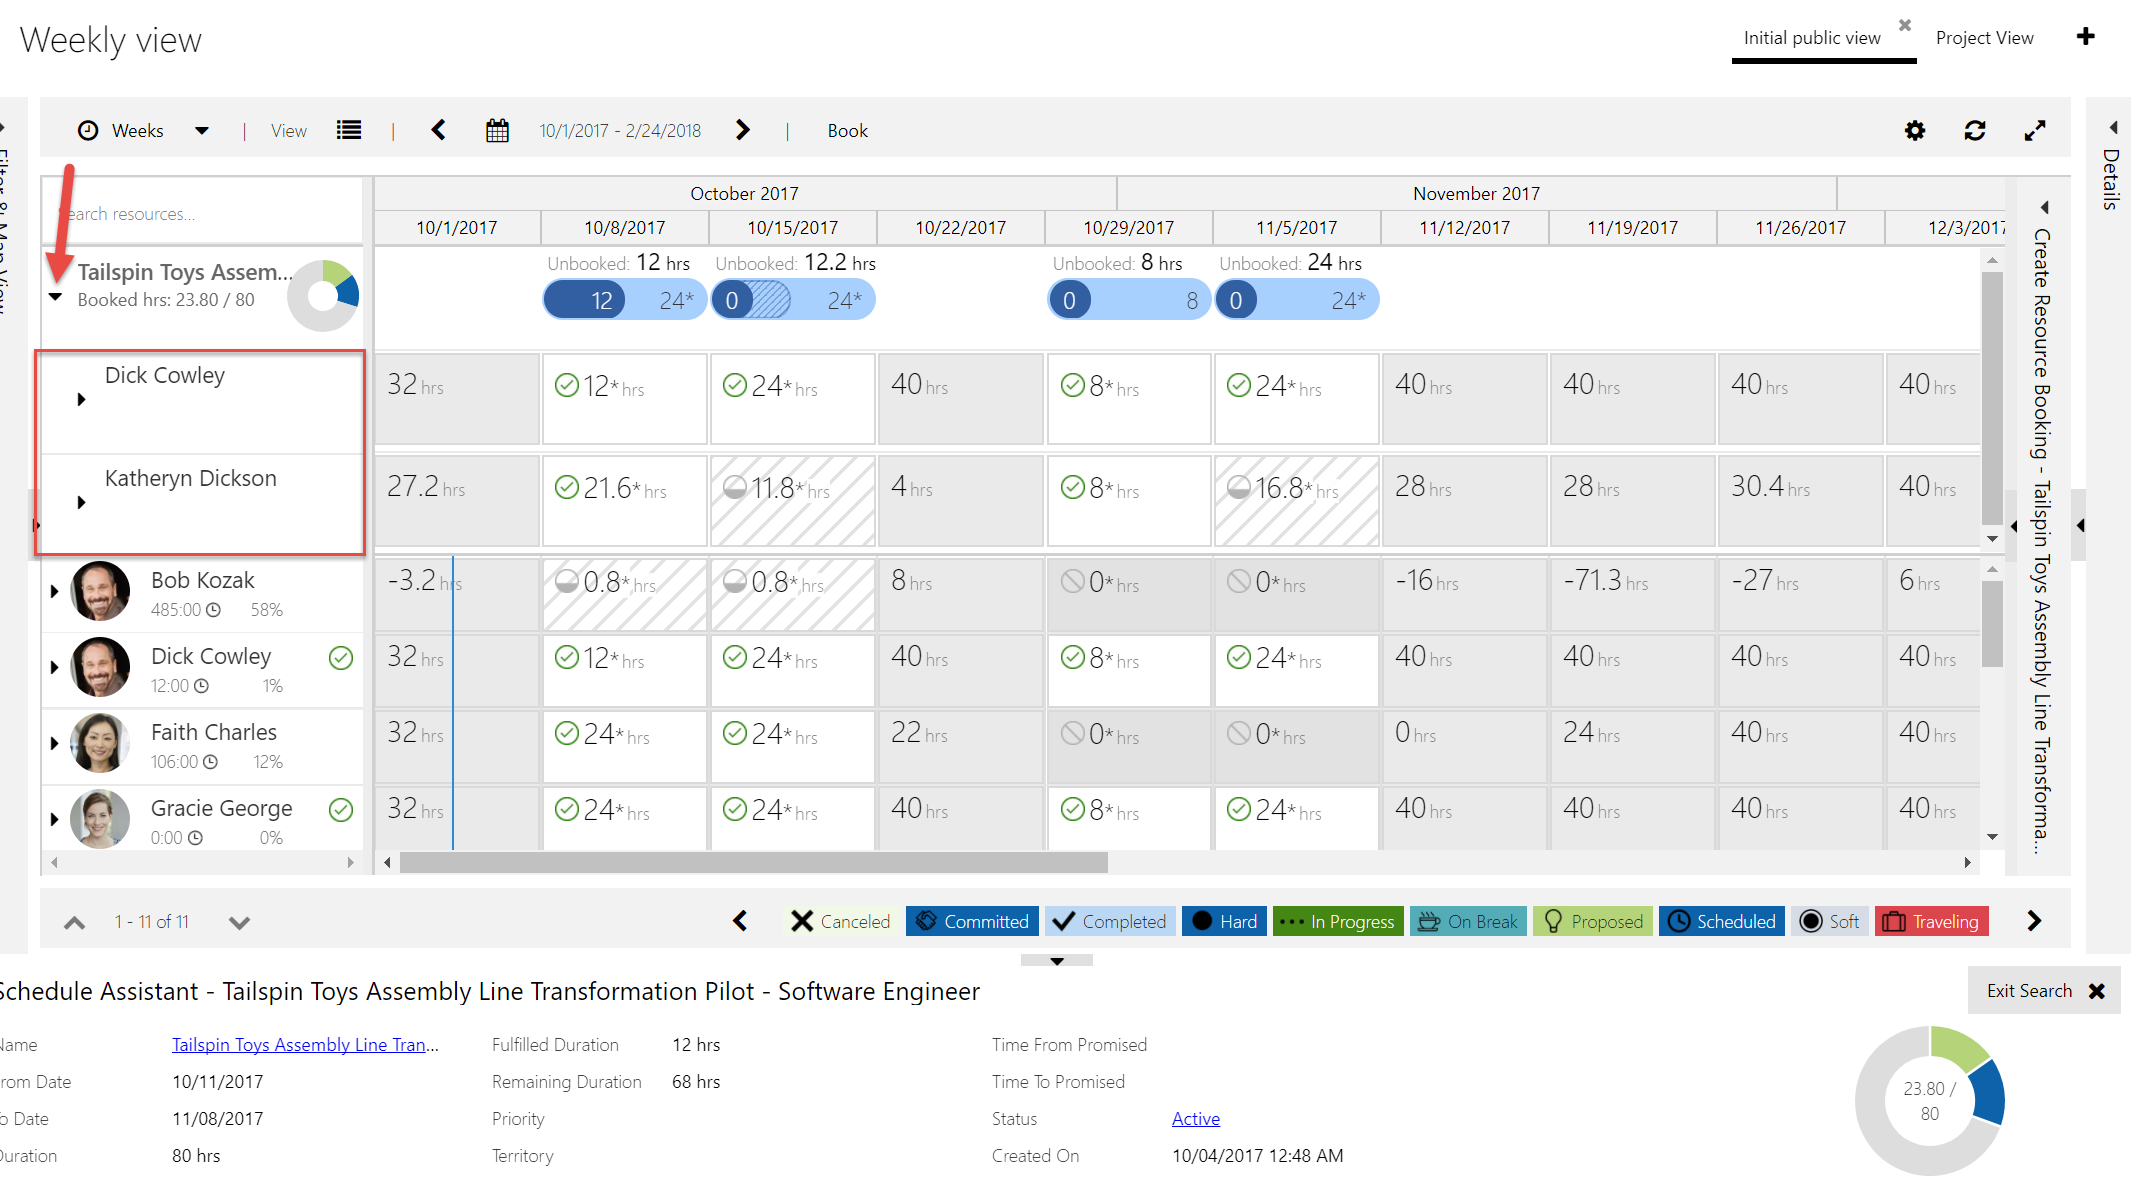Viewport: 2131px width, 1199px height.
Task: Select the Initial public view tab
Action: (1811, 38)
